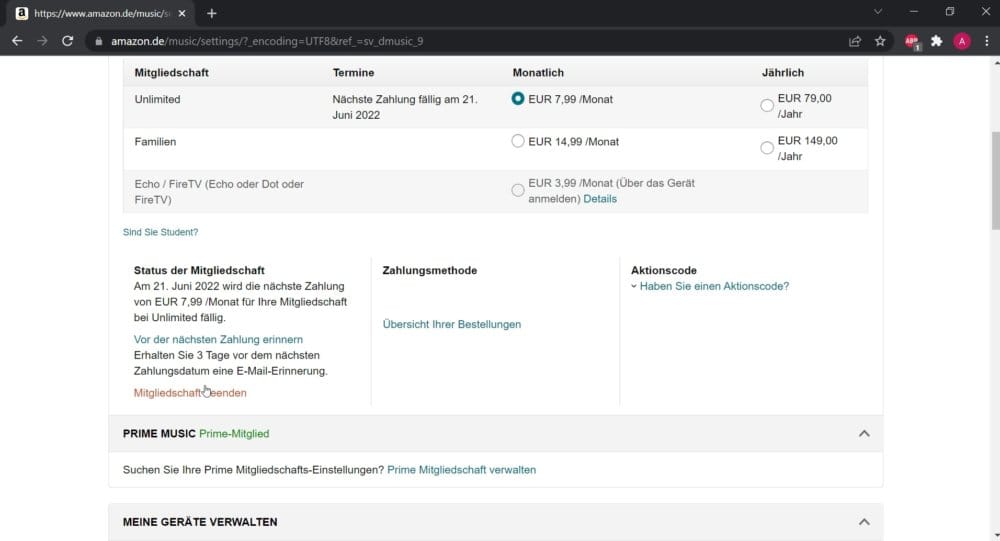Select Unlimited monthly EUR 7,99 plan
Screen dimensions: 1000x541
[x=518, y=99]
